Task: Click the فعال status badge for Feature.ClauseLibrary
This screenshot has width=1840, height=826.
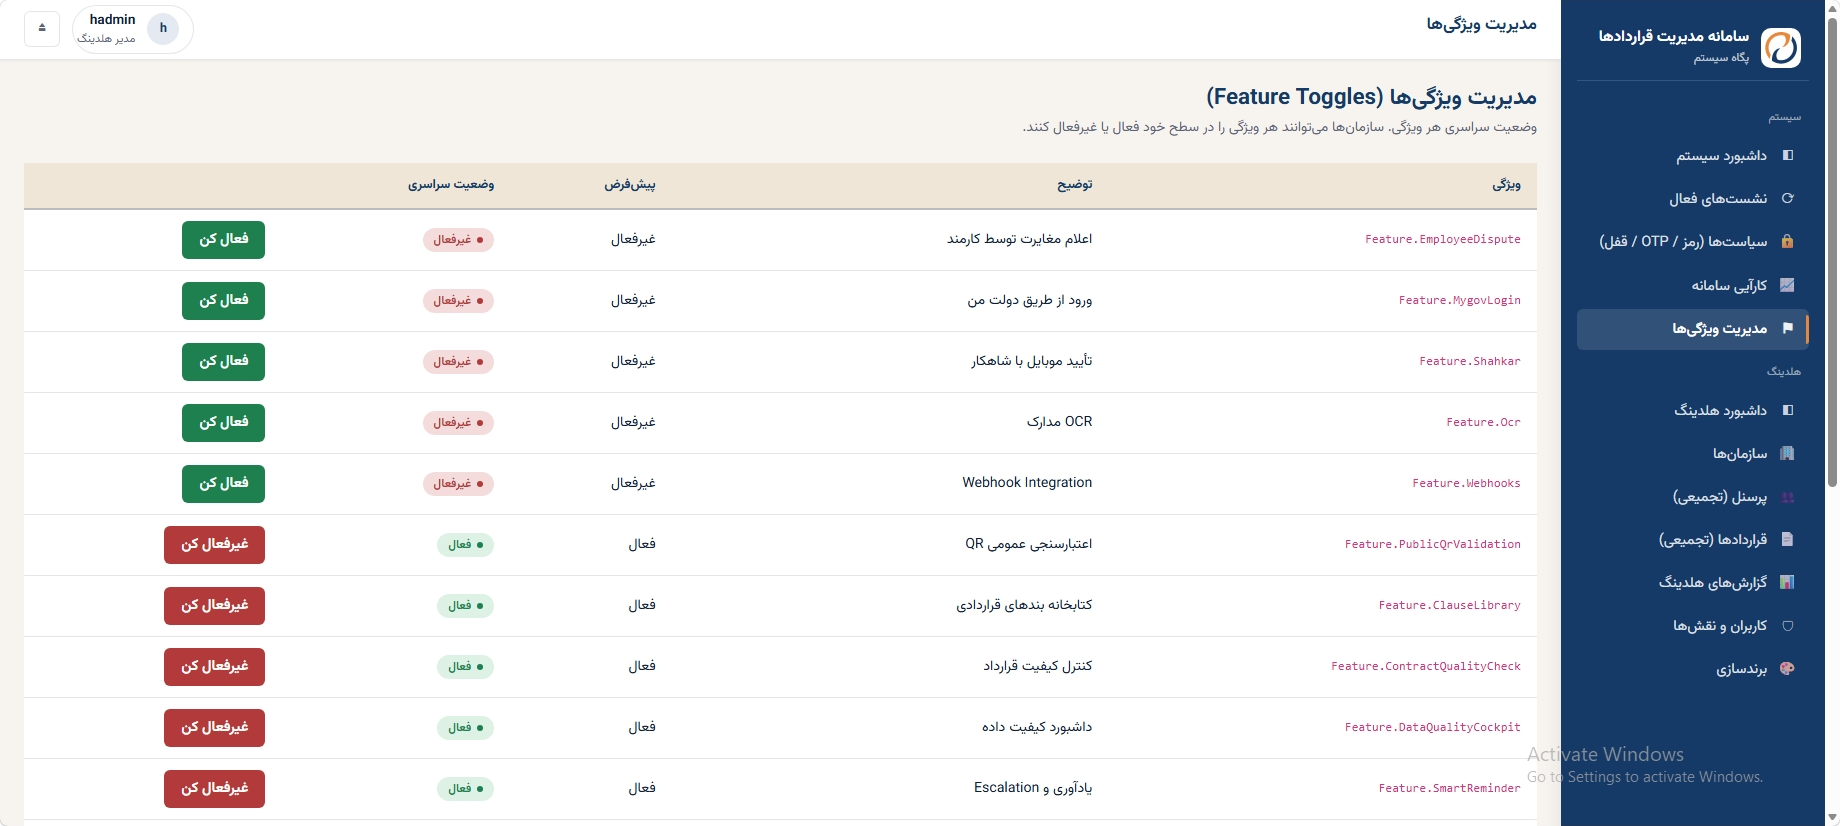Action: [465, 606]
